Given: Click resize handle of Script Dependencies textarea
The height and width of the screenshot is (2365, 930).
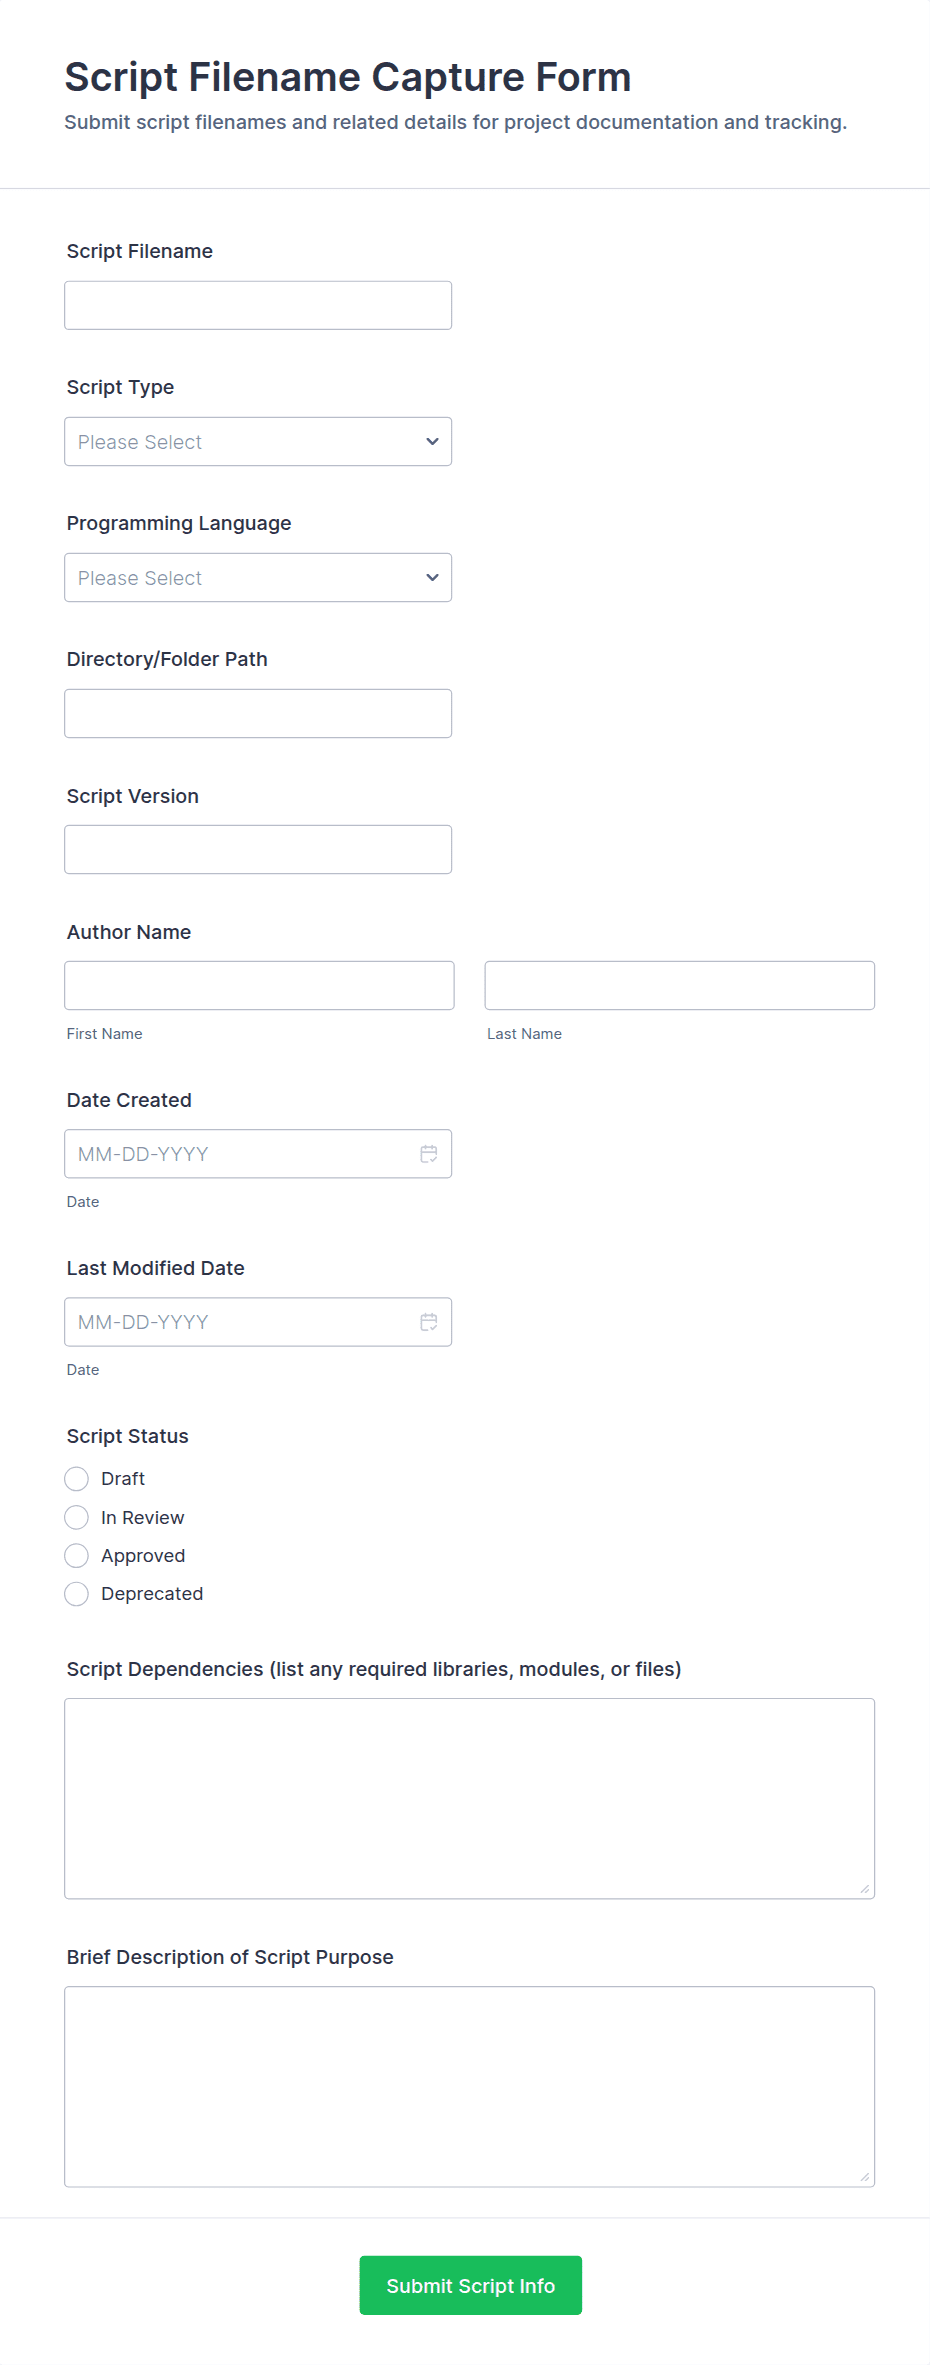Looking at the screenshot, I should (864, 1888).
